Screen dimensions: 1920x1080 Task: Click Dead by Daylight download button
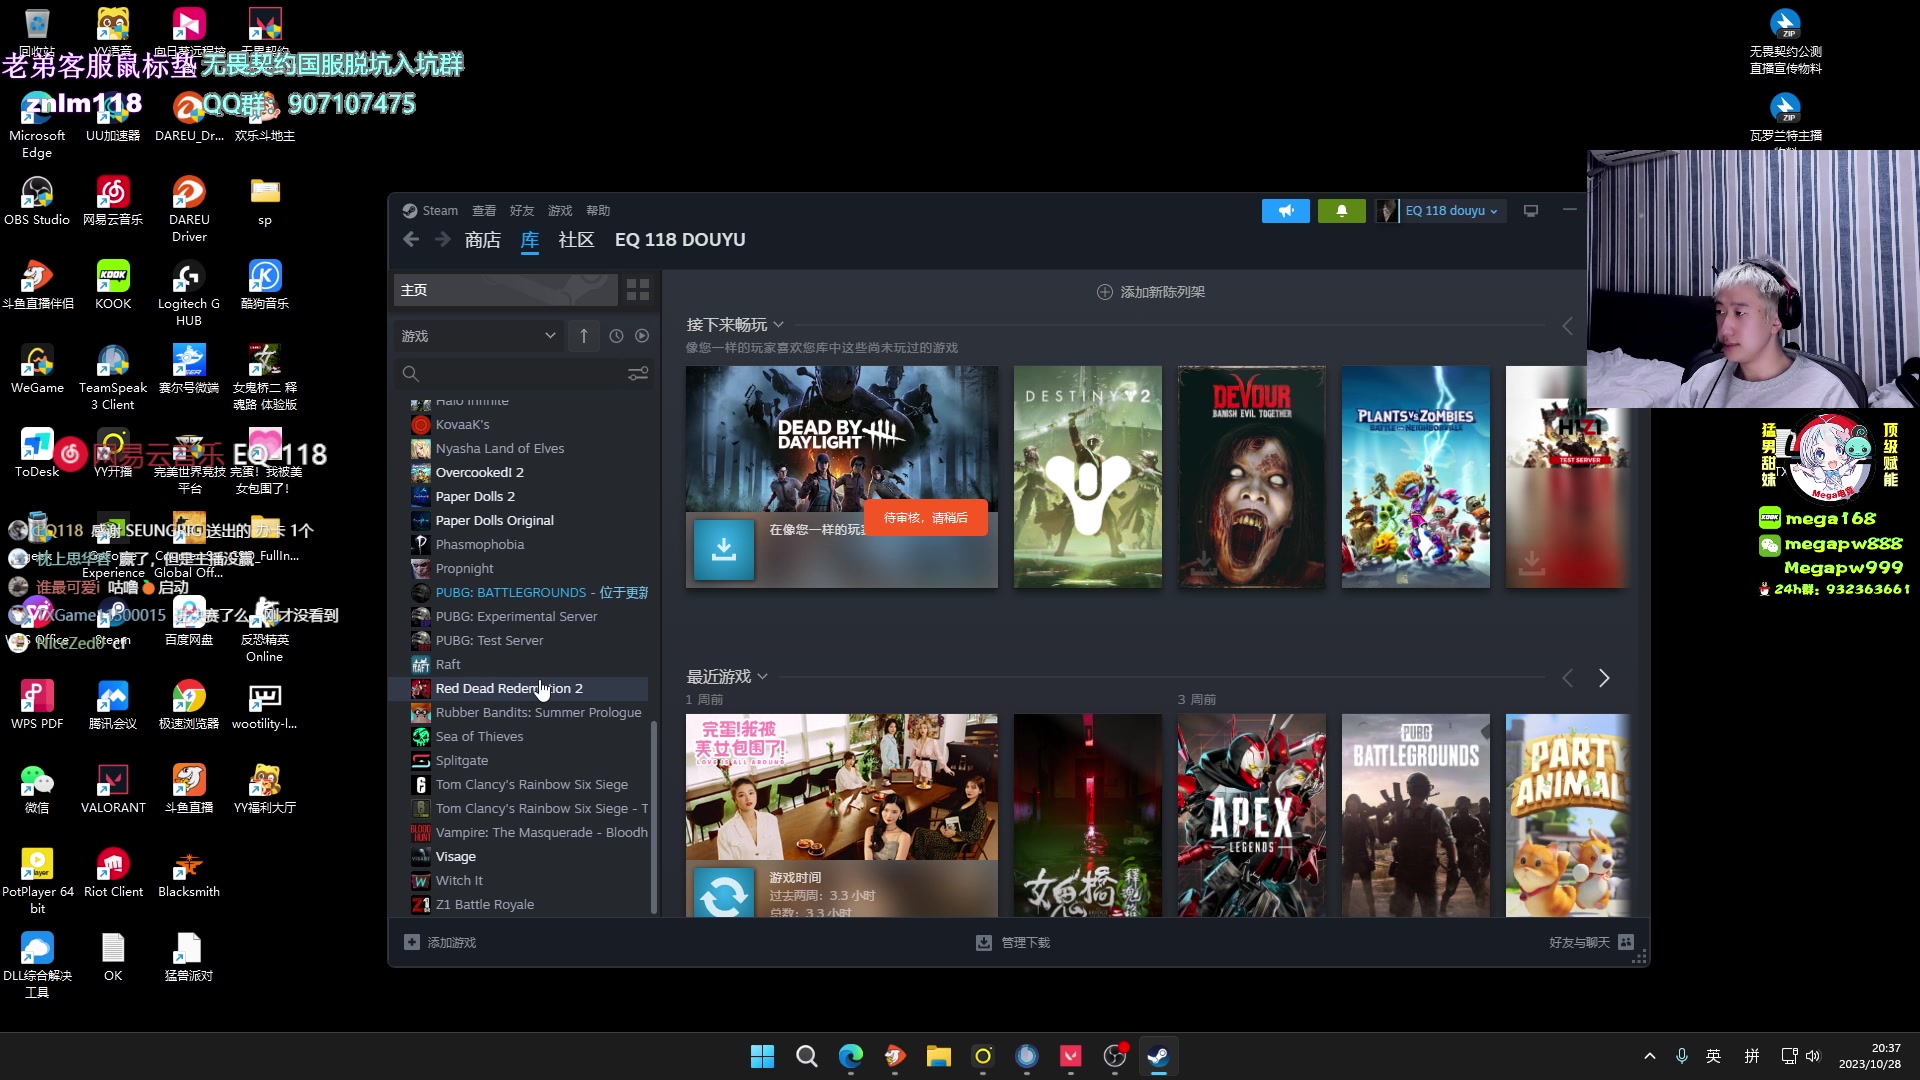click(724, 549)
